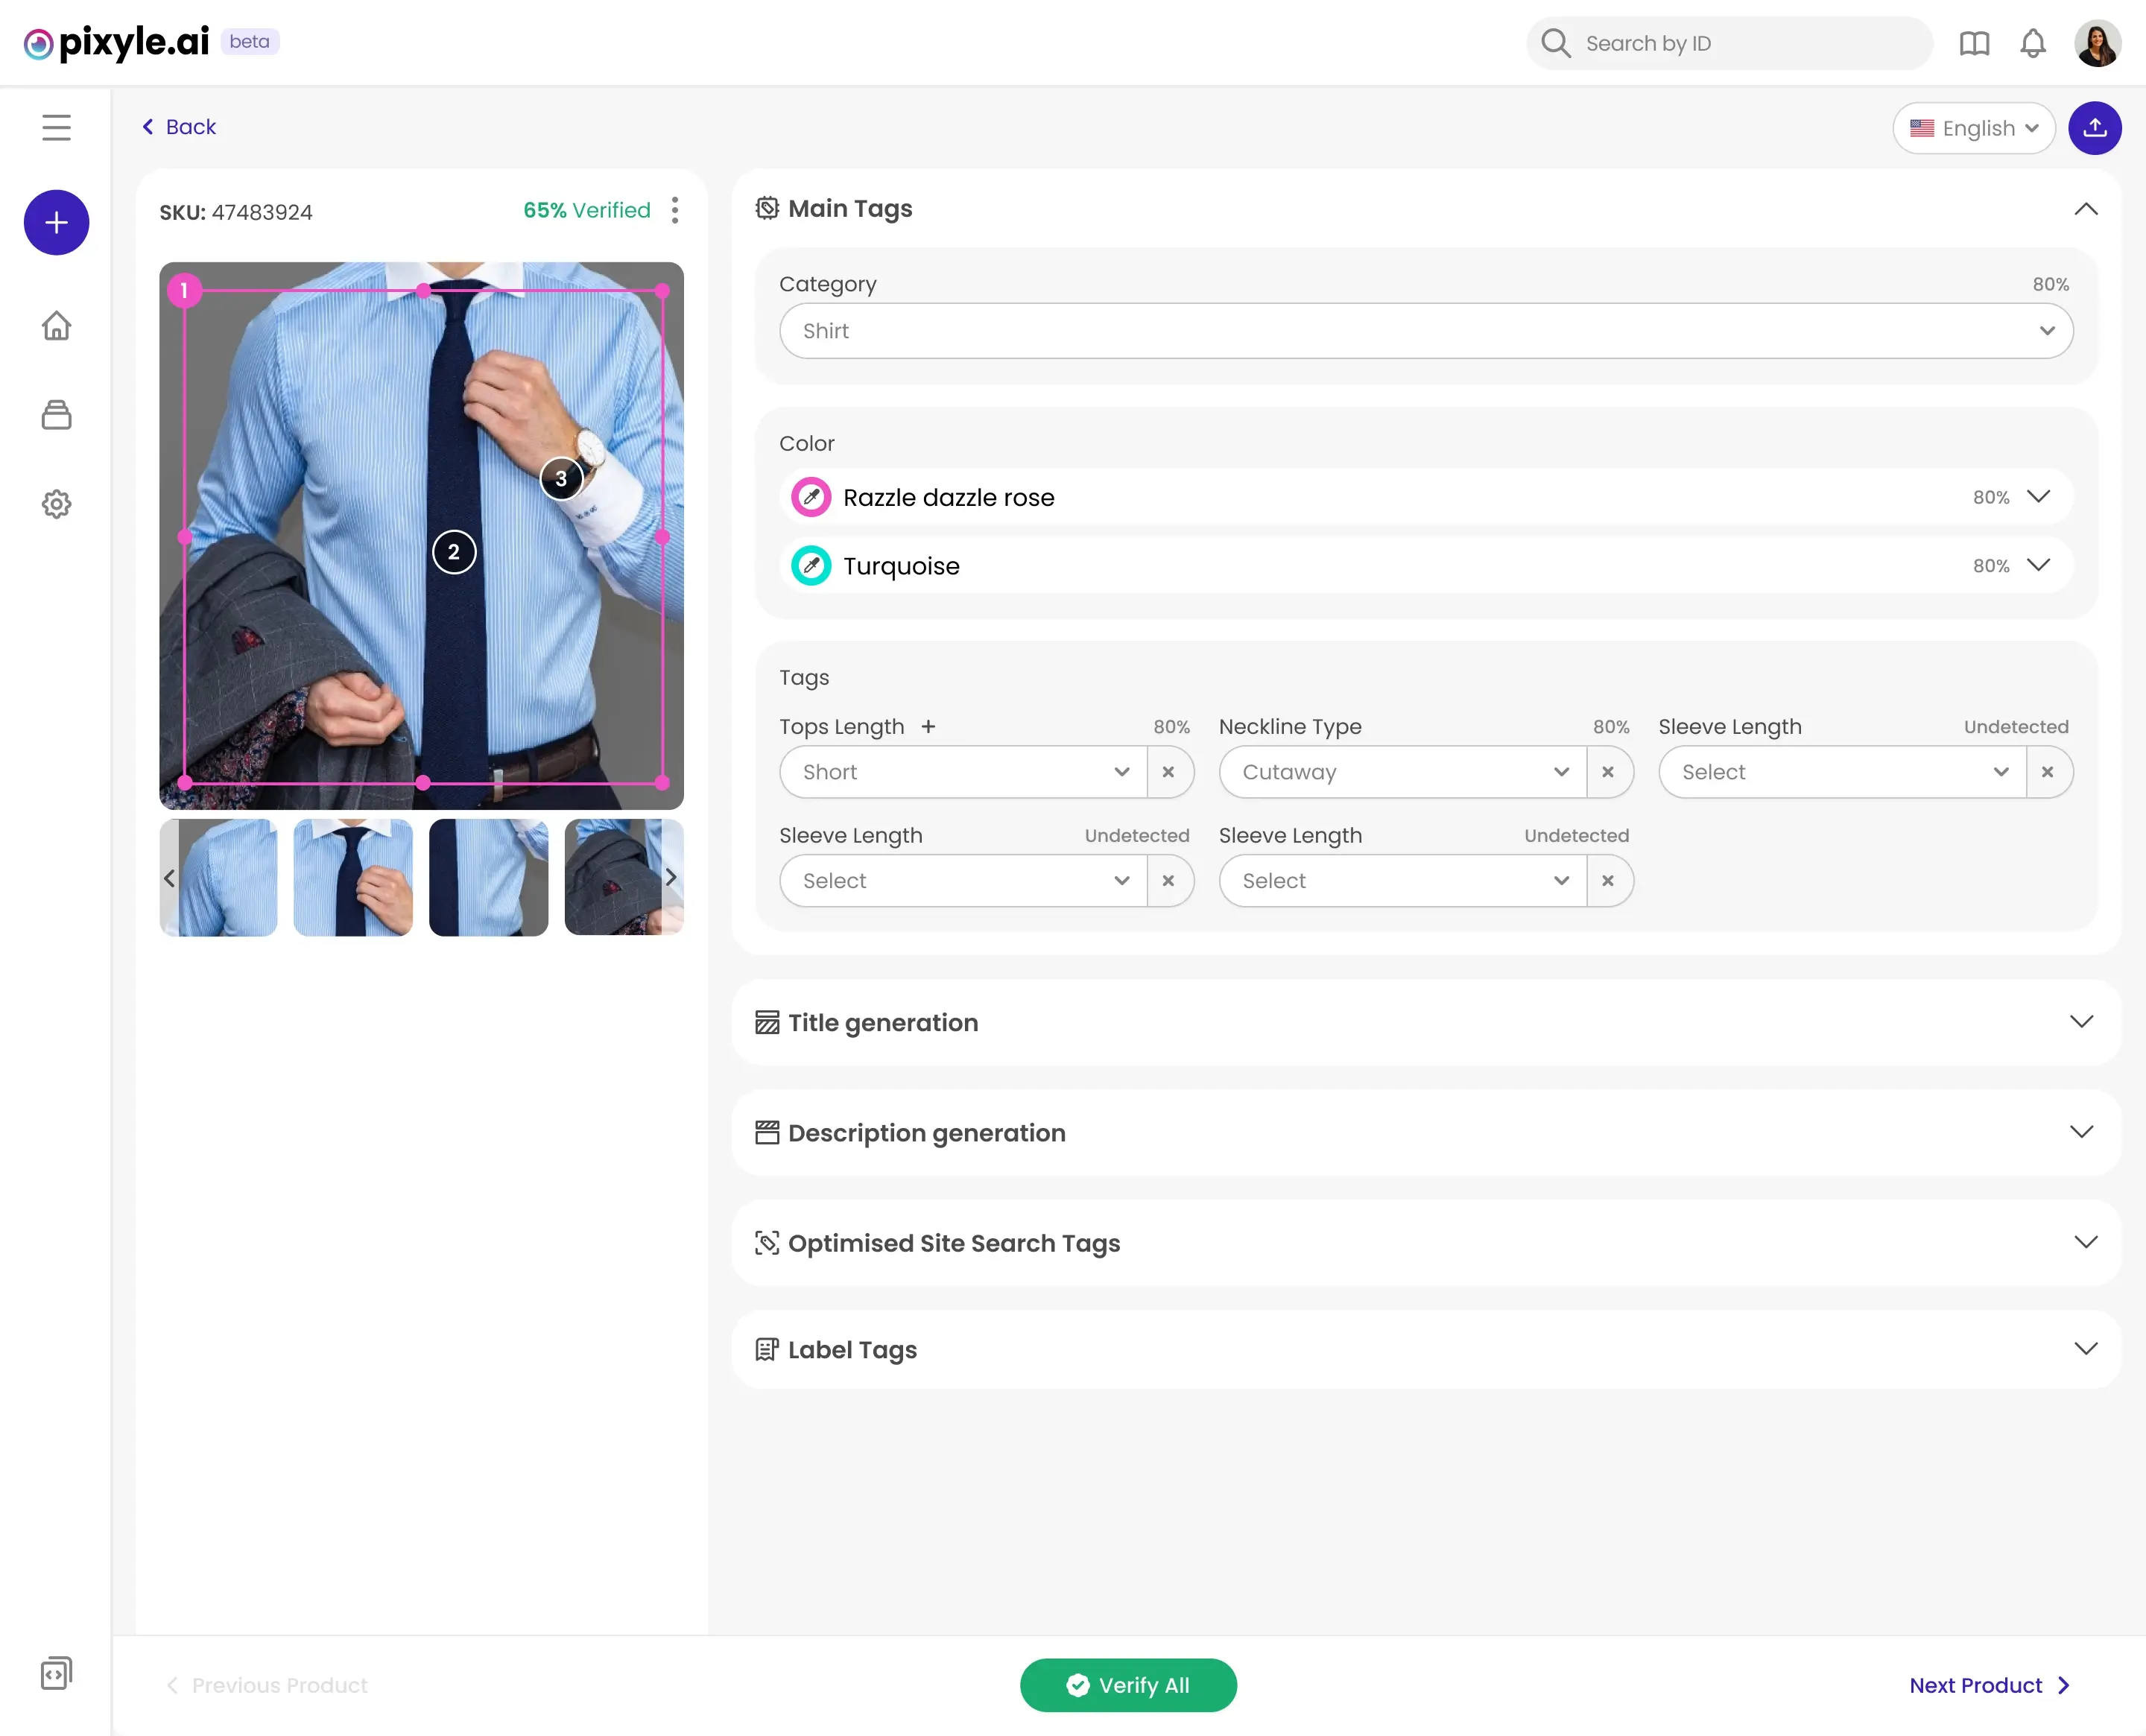Open settings gear in the sidebar
Screen dimensions: 2146x1736
56,504
